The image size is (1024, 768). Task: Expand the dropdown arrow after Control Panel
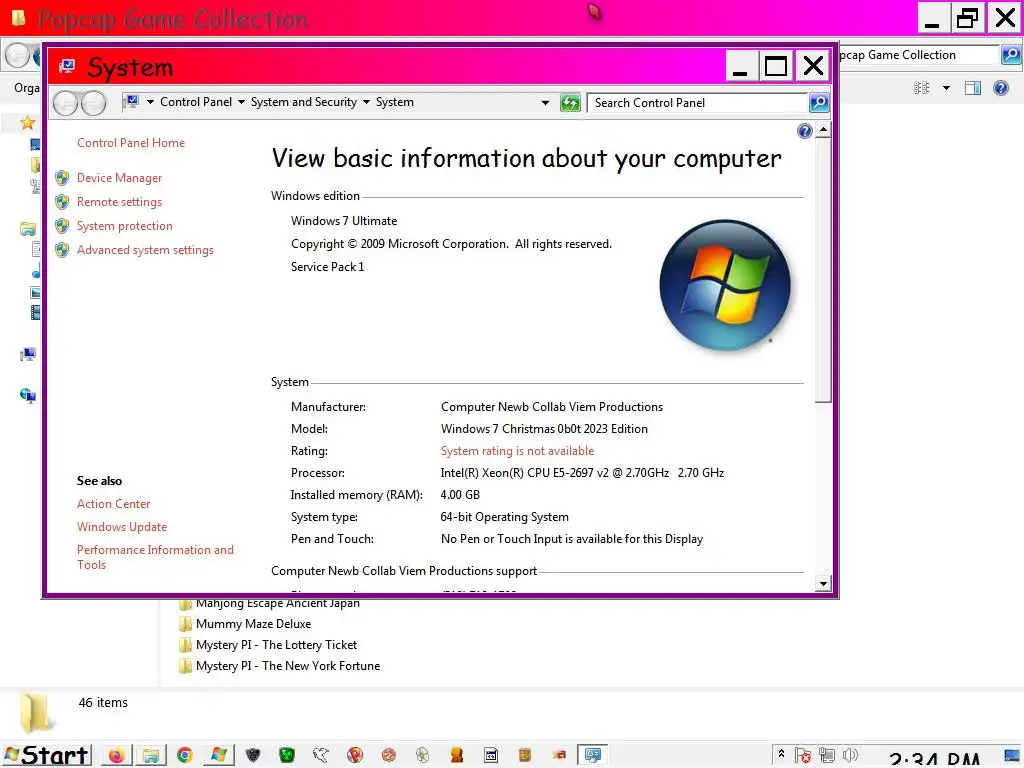click(x=242, y=102)
